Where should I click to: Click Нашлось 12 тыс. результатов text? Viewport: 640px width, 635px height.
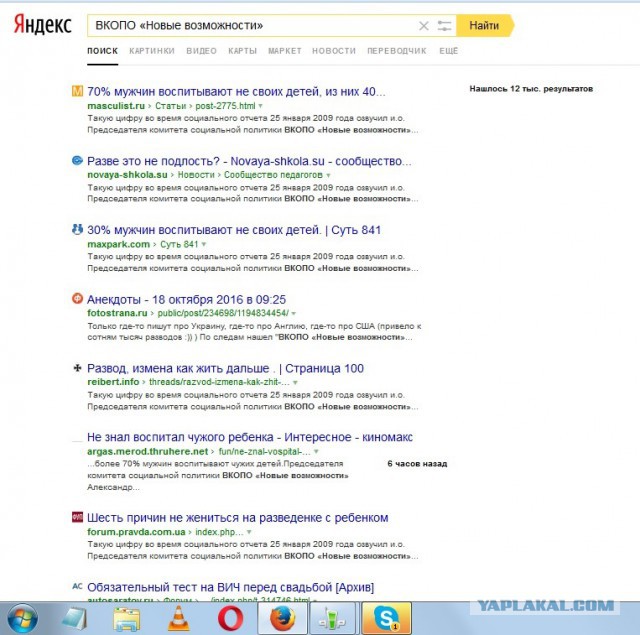pyautogui.click(x=531, y=89)
